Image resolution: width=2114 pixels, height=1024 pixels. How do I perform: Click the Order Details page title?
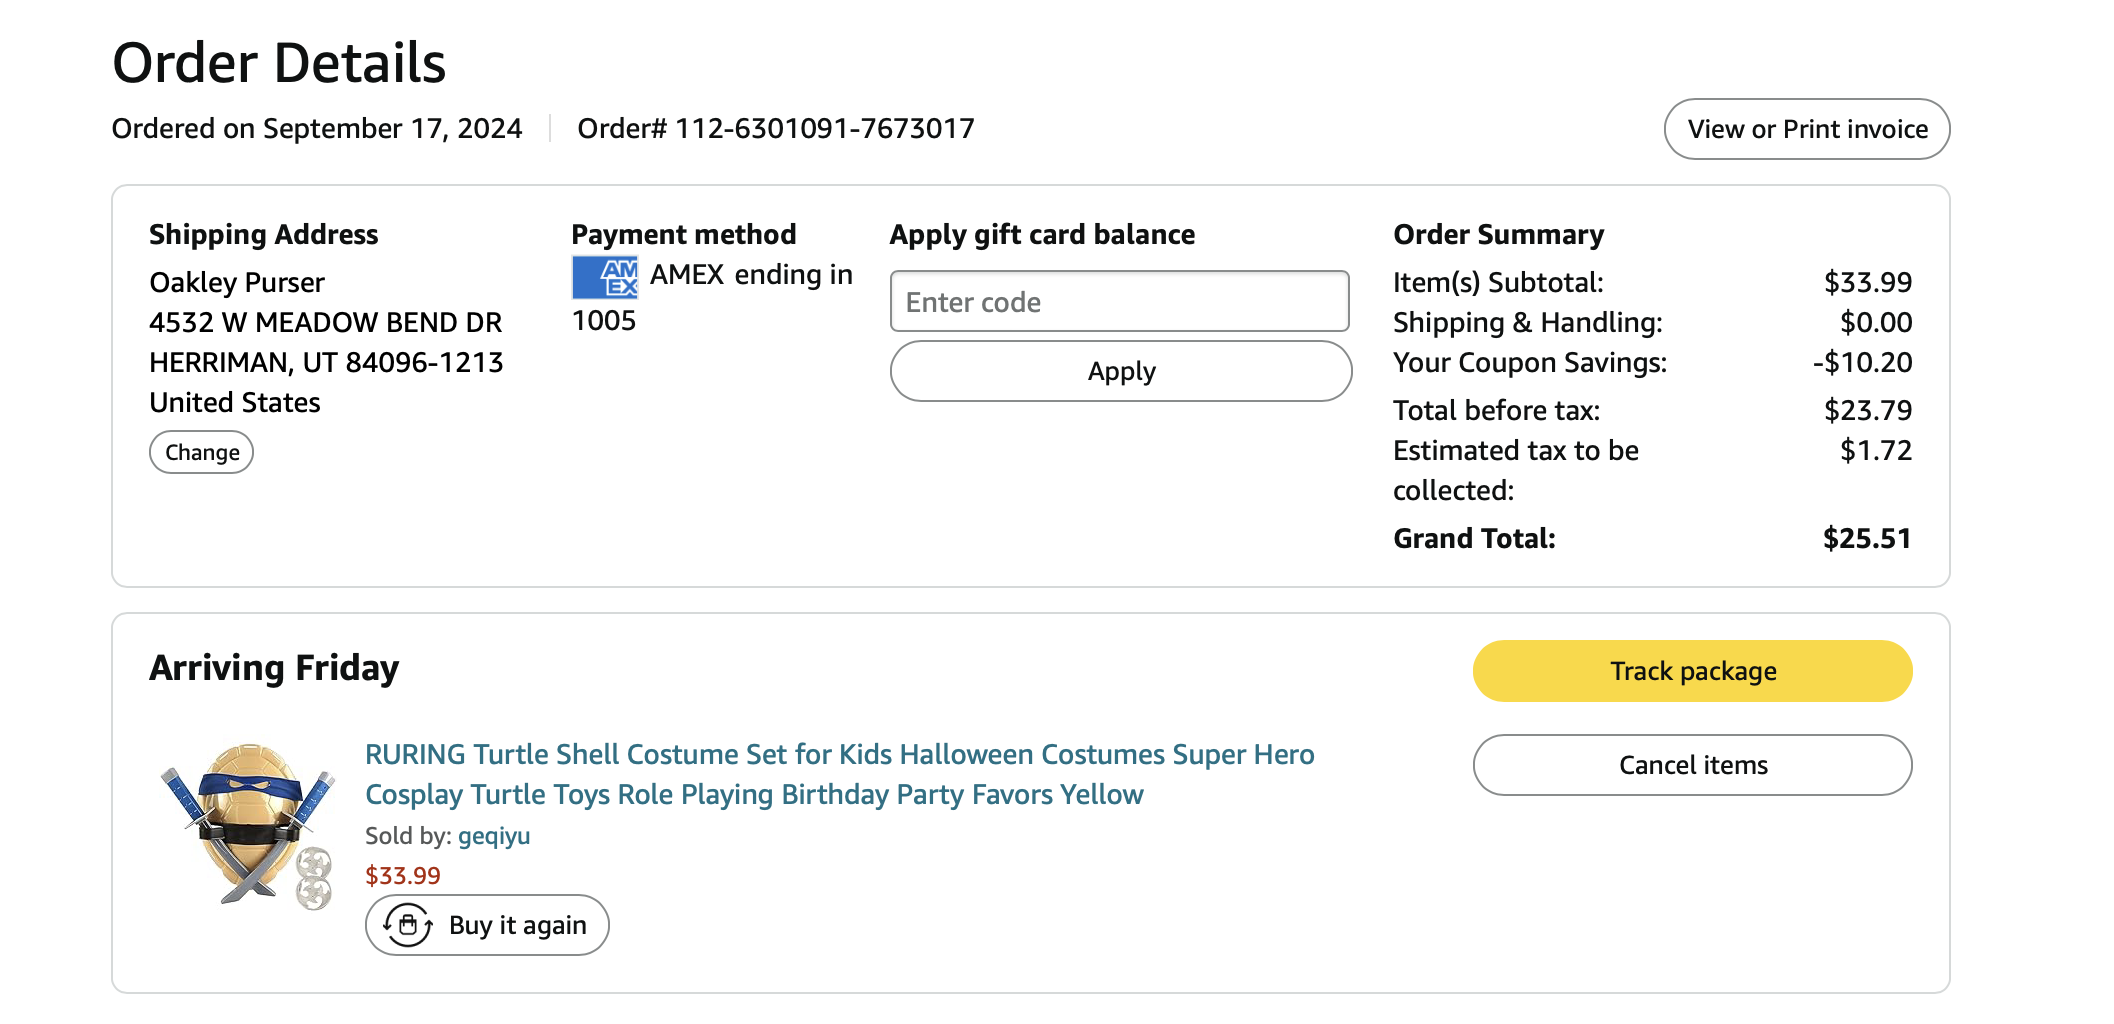coord(279,63)
